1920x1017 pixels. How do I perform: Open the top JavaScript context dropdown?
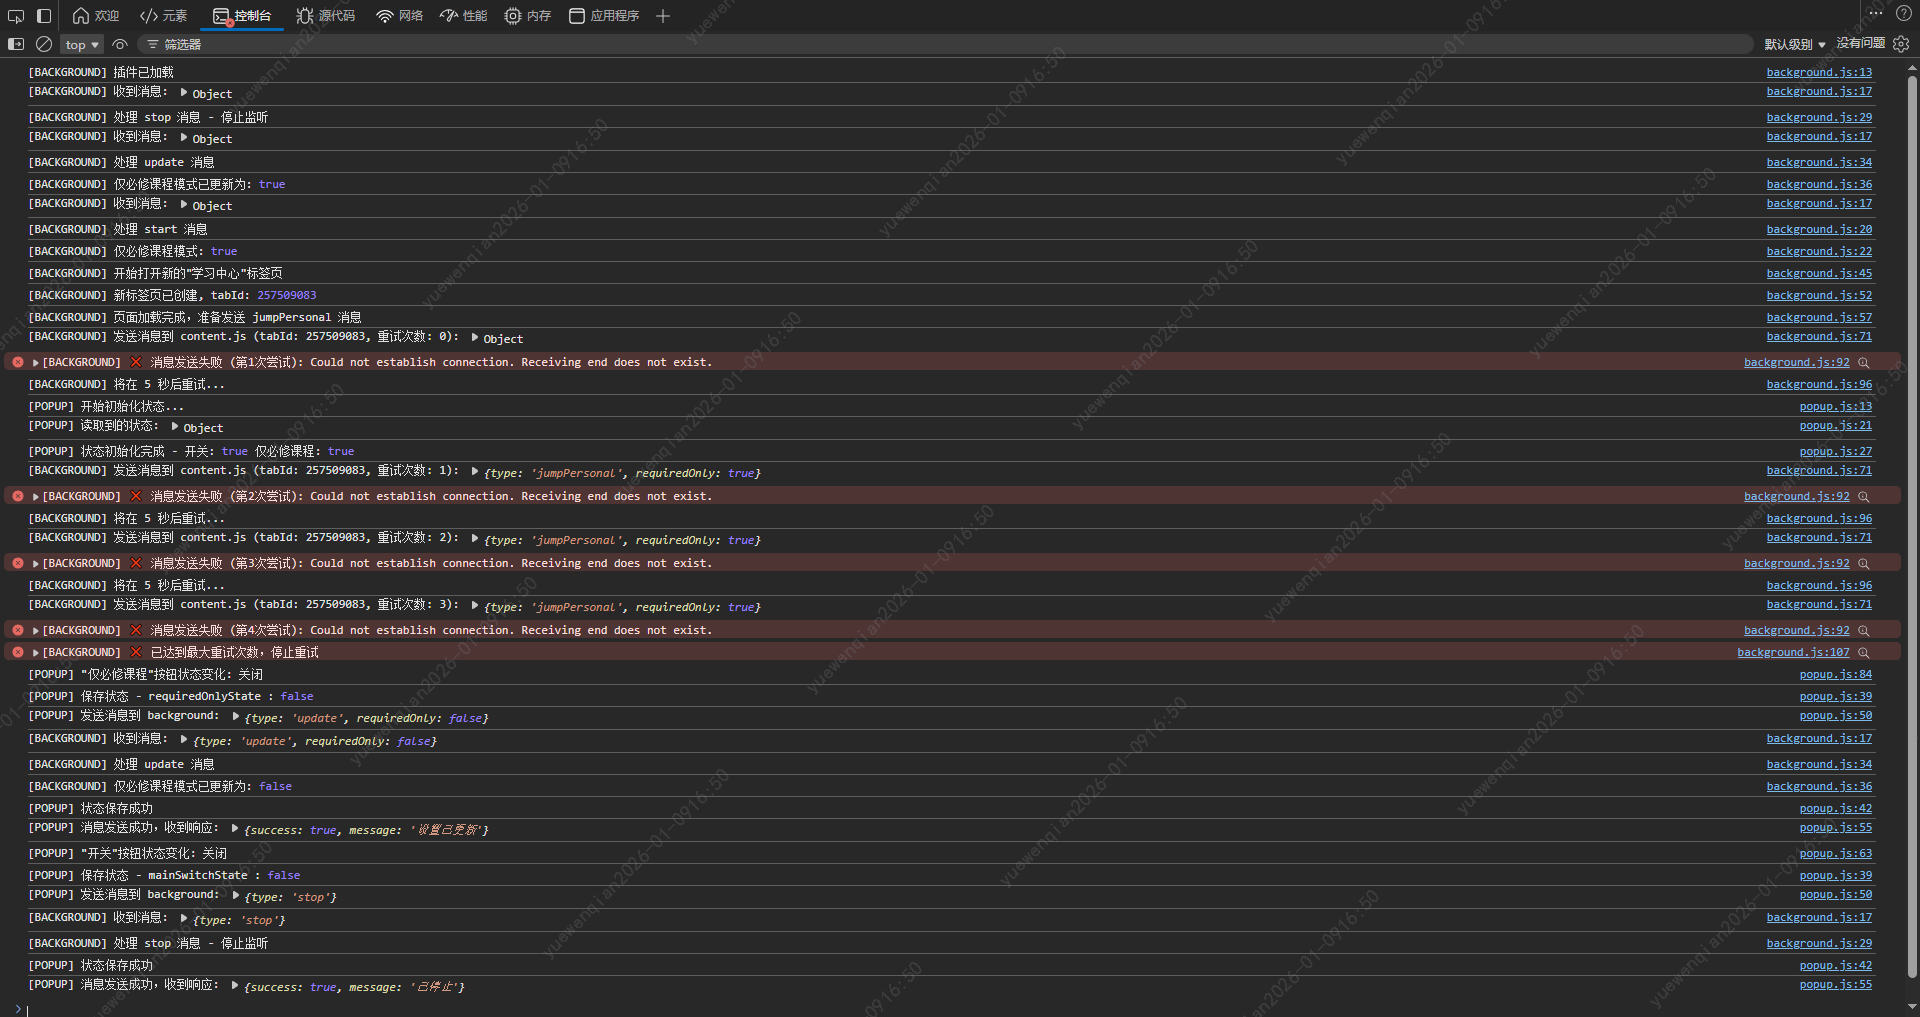pyautogui.click(x=82, y=45)
